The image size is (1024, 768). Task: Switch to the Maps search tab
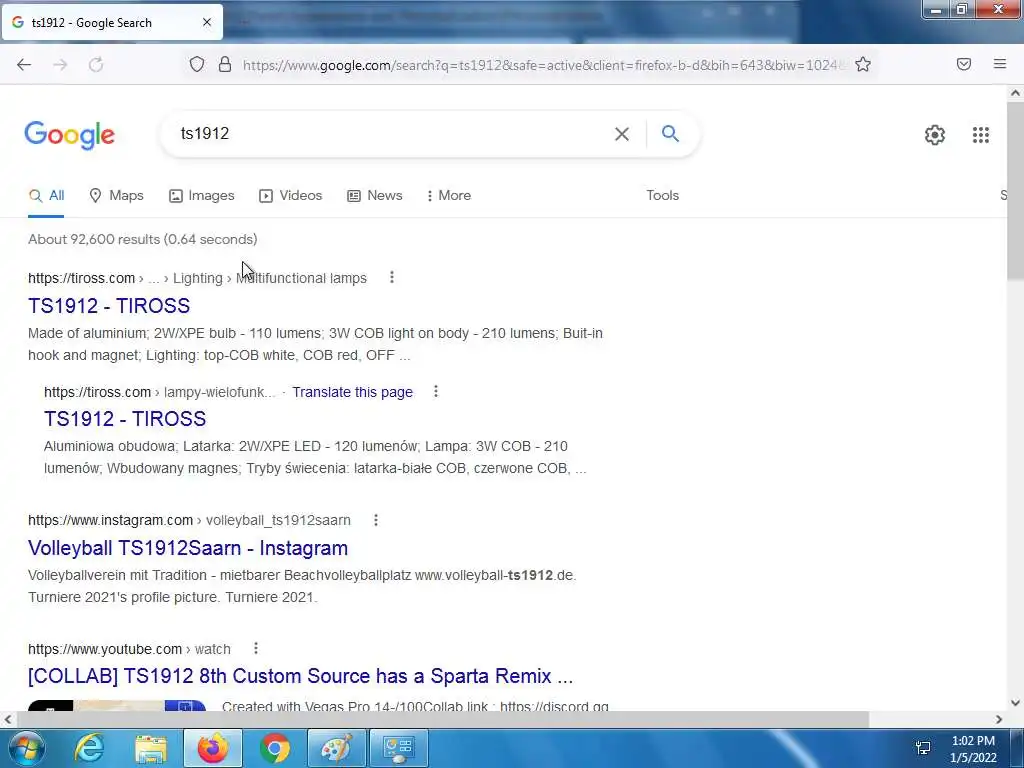click(116, 196)
